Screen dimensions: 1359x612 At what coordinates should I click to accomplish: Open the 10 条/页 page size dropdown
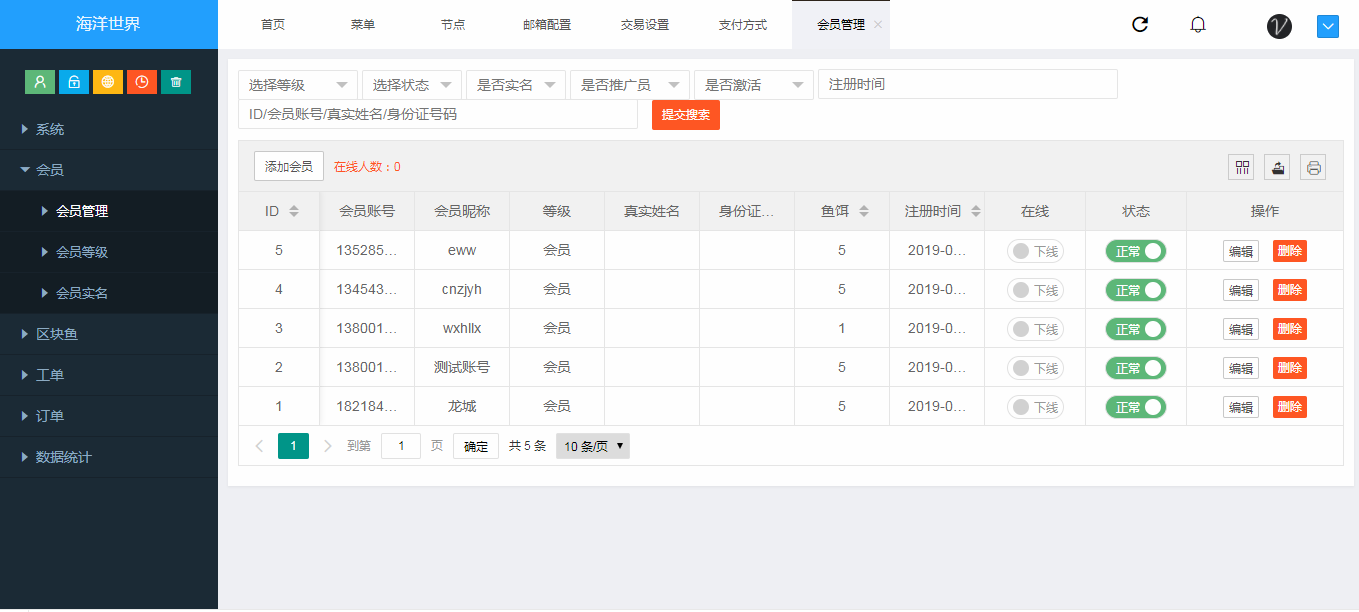(x=593, y=446)
